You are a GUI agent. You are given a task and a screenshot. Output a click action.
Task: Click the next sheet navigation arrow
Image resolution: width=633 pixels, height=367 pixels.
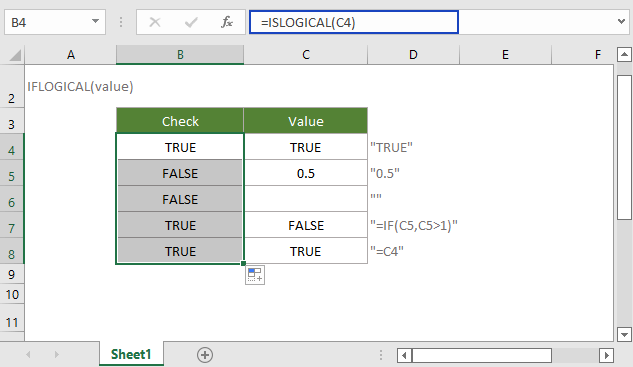[57, 354]
